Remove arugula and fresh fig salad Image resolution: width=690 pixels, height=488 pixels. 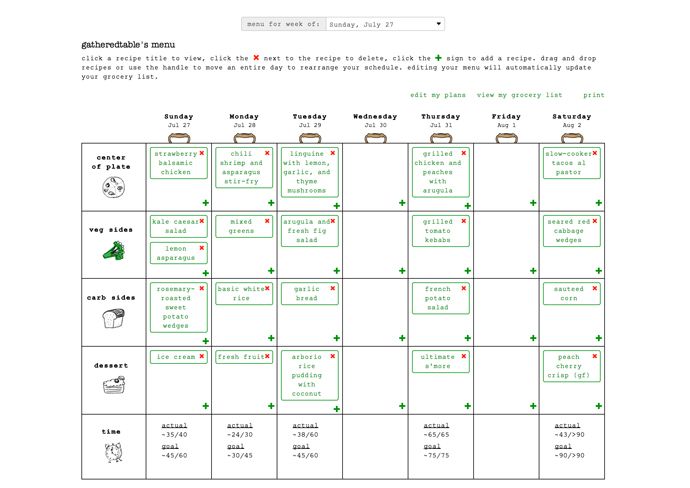tap(333, 221)
